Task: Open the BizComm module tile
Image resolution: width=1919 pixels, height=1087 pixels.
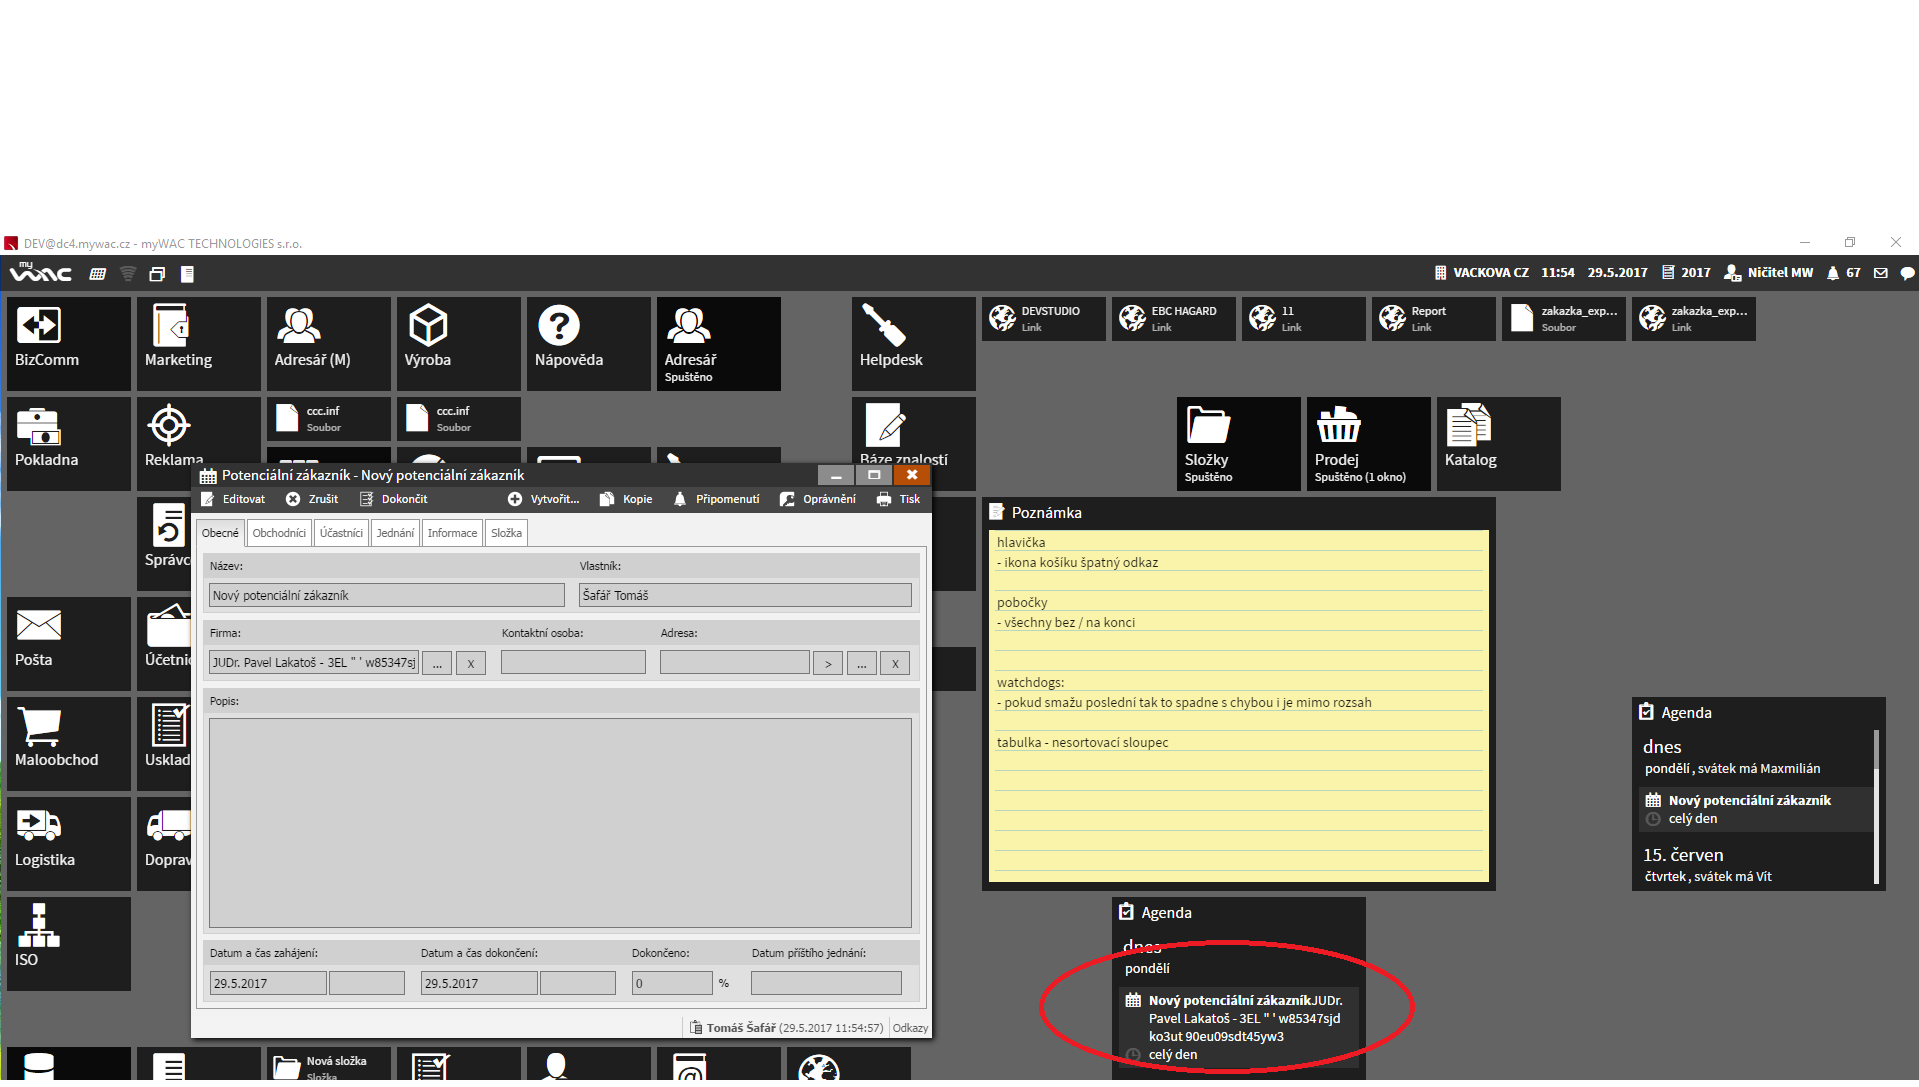Action: (68, 342)
